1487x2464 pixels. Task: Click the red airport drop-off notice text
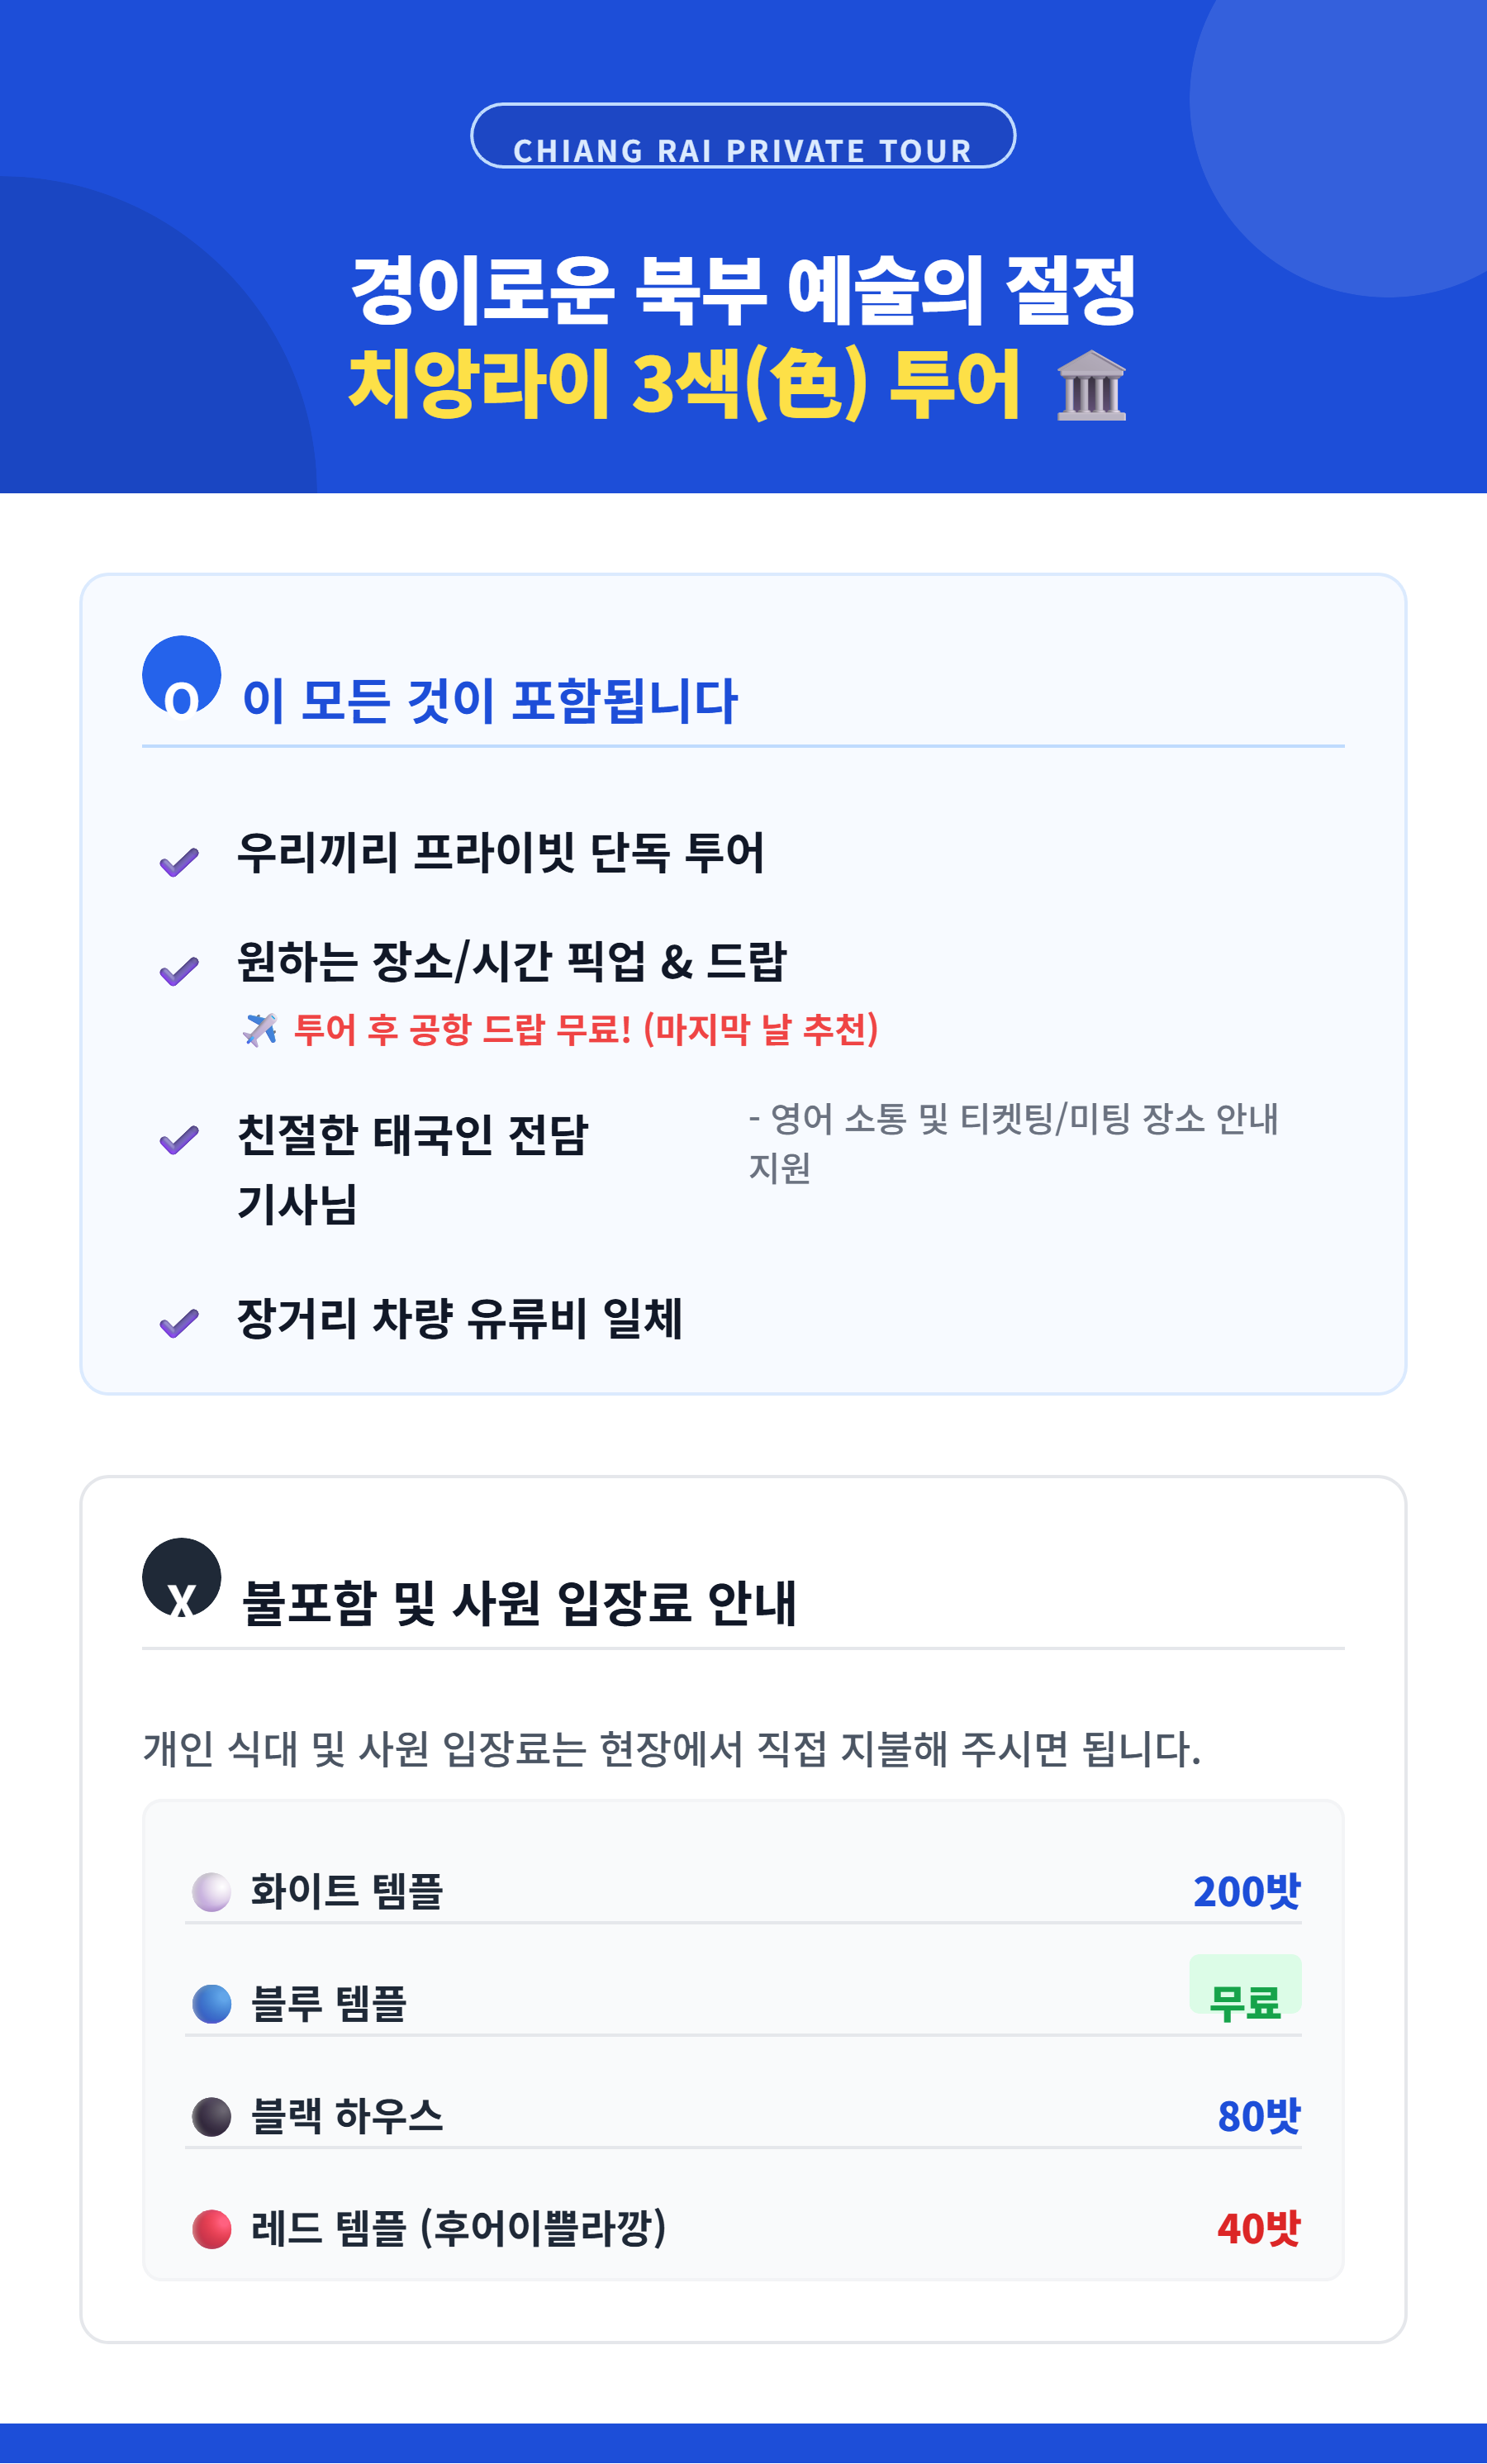[x=586, y=1029]
